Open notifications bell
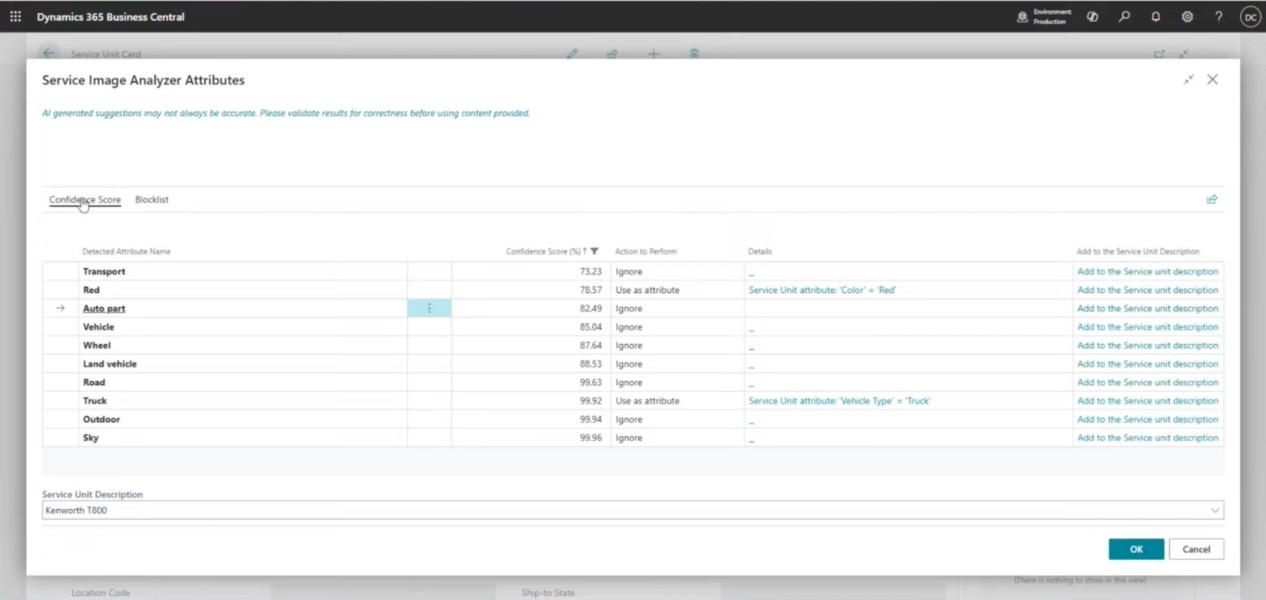1266x600 pixels. pyautogui.click(x=1156, y=16)
